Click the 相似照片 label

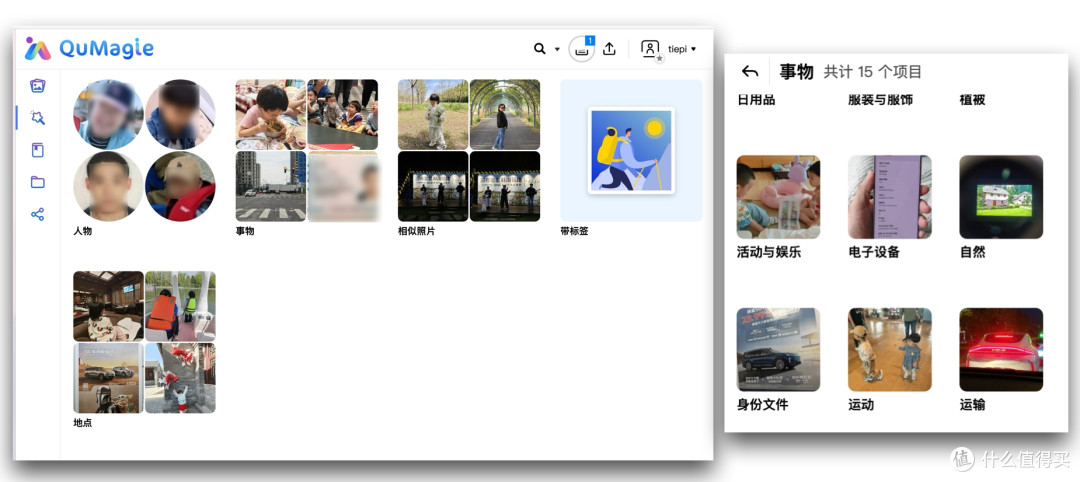pos(417,231)
